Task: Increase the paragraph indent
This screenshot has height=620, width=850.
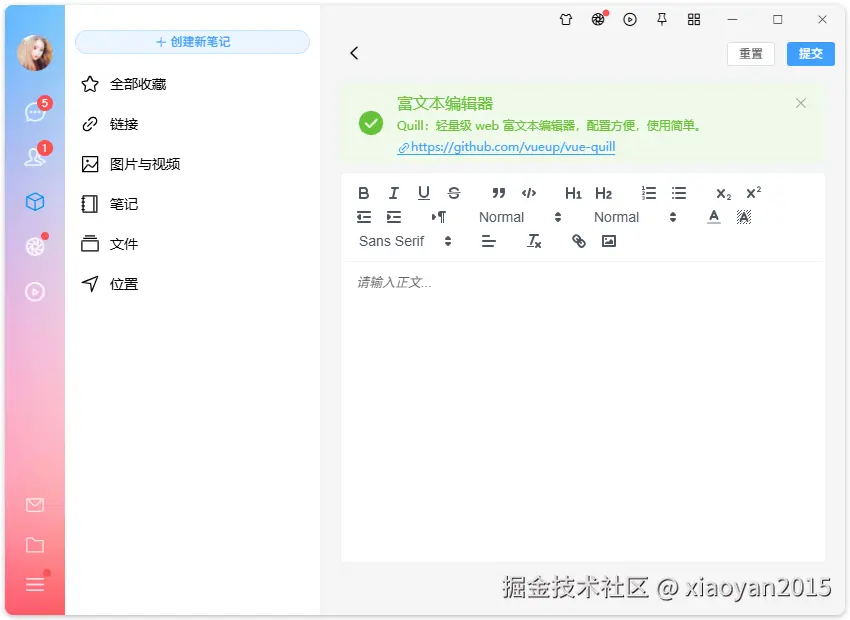Action: (394, 217)
